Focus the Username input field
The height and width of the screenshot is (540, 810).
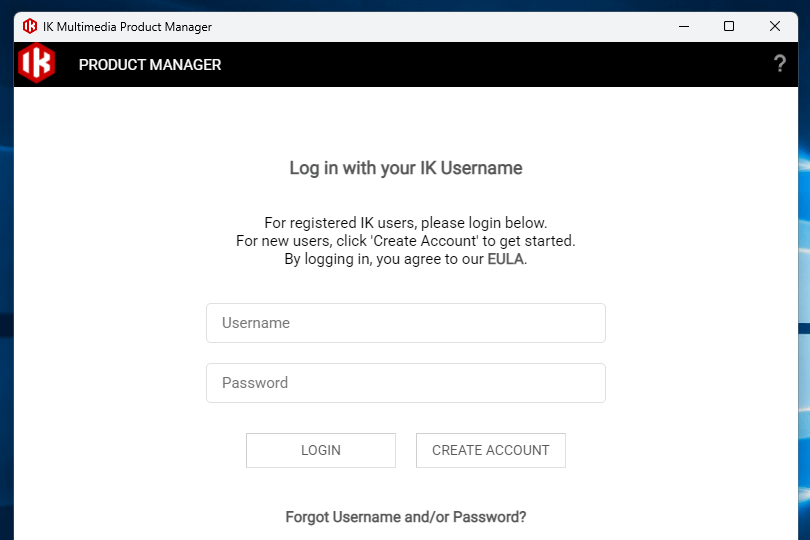tap(405, 323)
